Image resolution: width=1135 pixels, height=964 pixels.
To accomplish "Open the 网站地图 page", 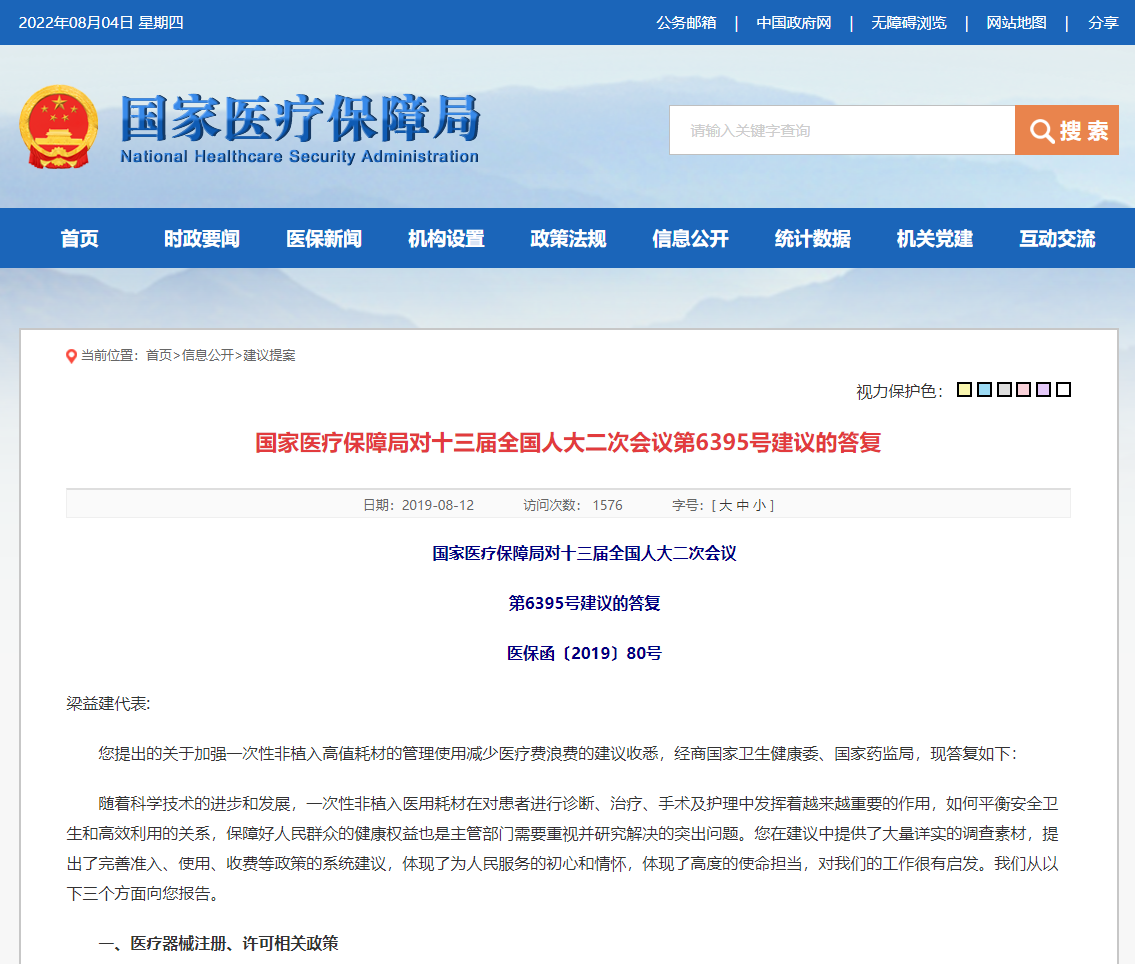I will tap(1017, 21).
